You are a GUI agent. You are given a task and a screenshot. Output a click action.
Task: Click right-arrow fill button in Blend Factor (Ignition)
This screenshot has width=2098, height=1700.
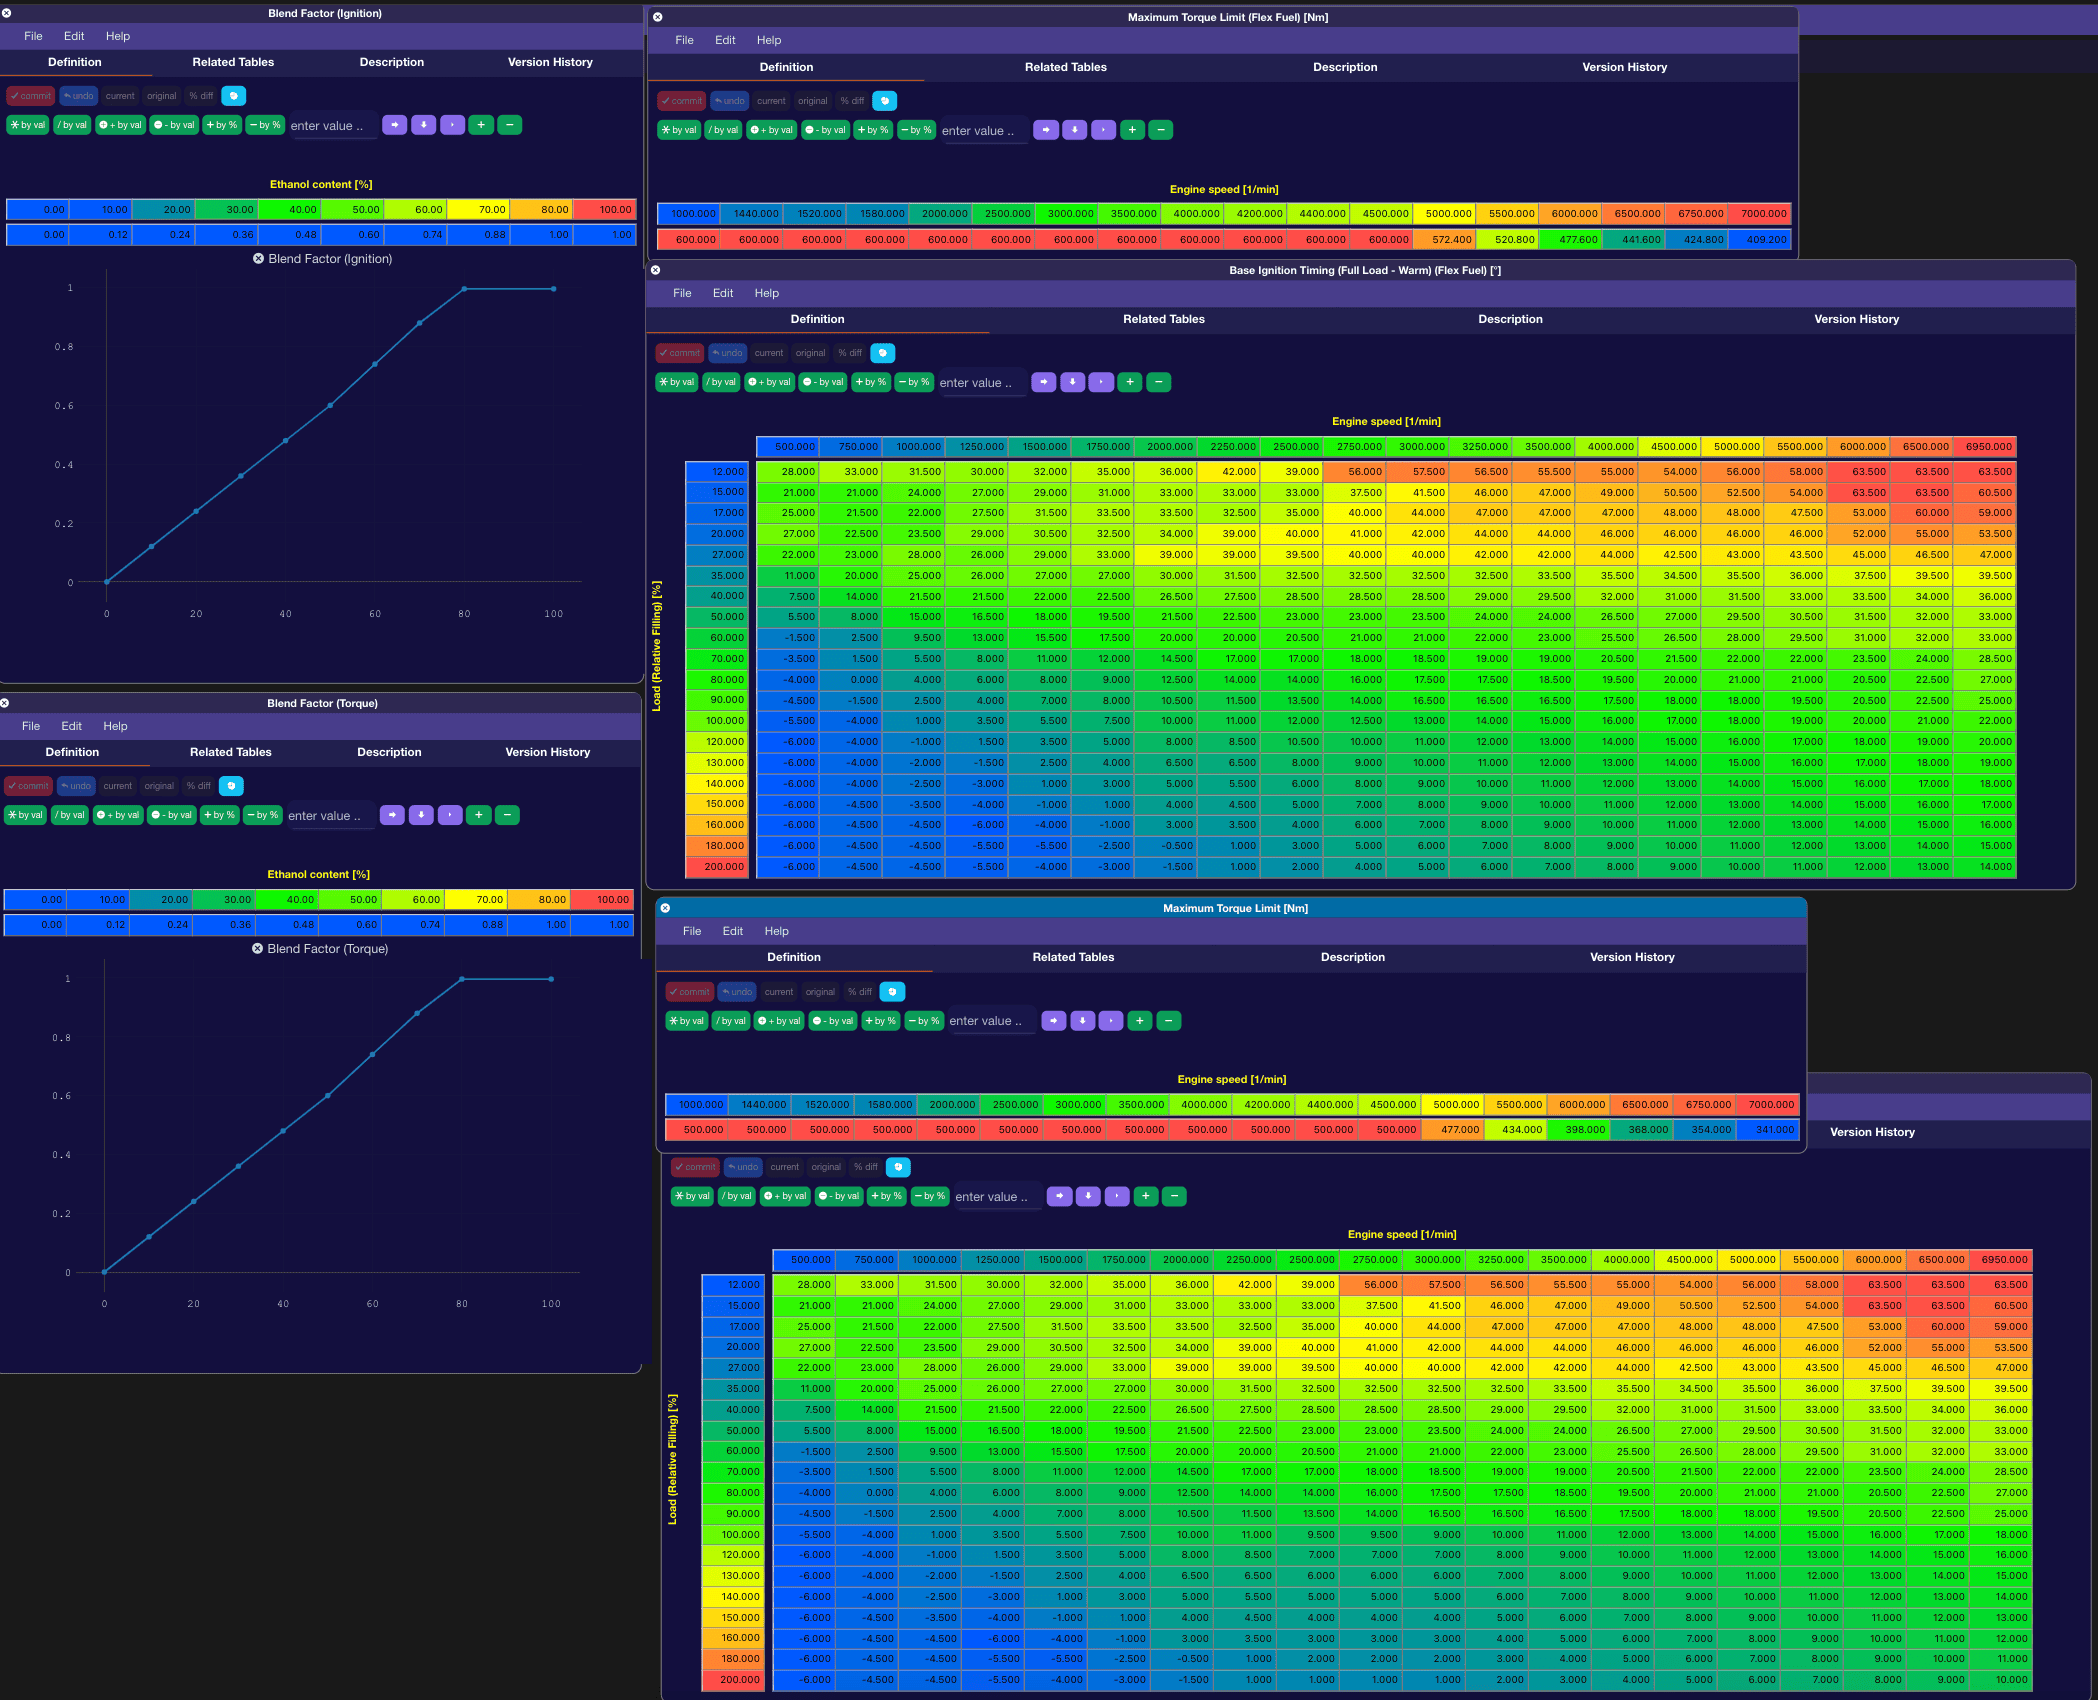point(395,125)
